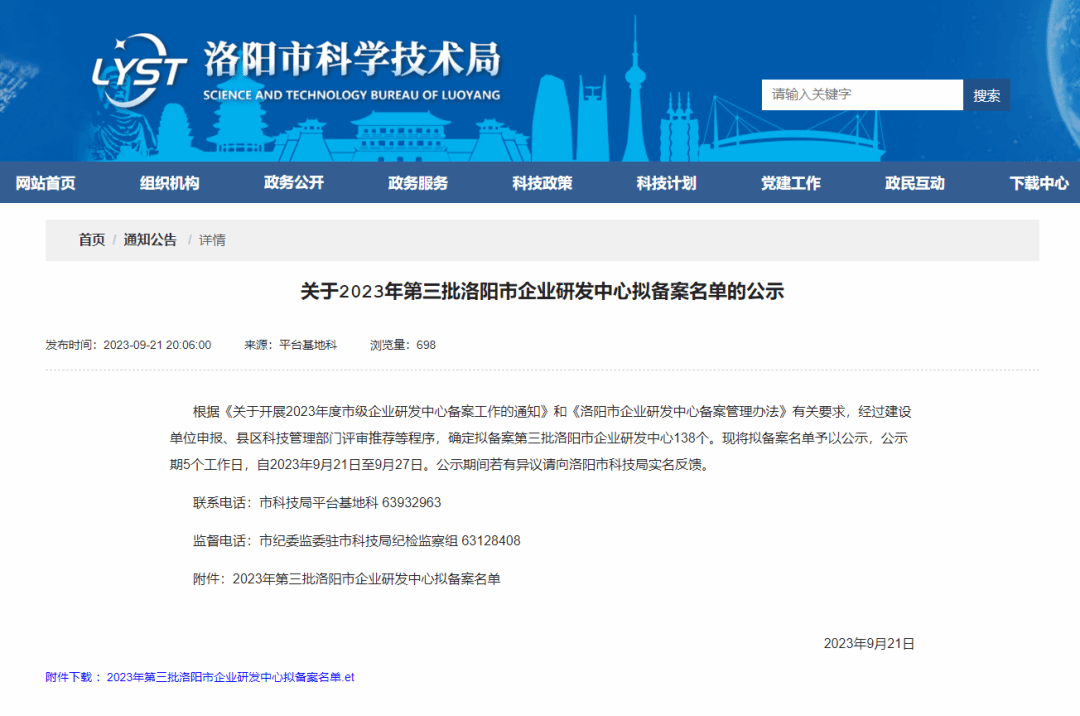Click the search keyword input field
The width and height of the screenshot is (1080, 716).
click(862, 94)
